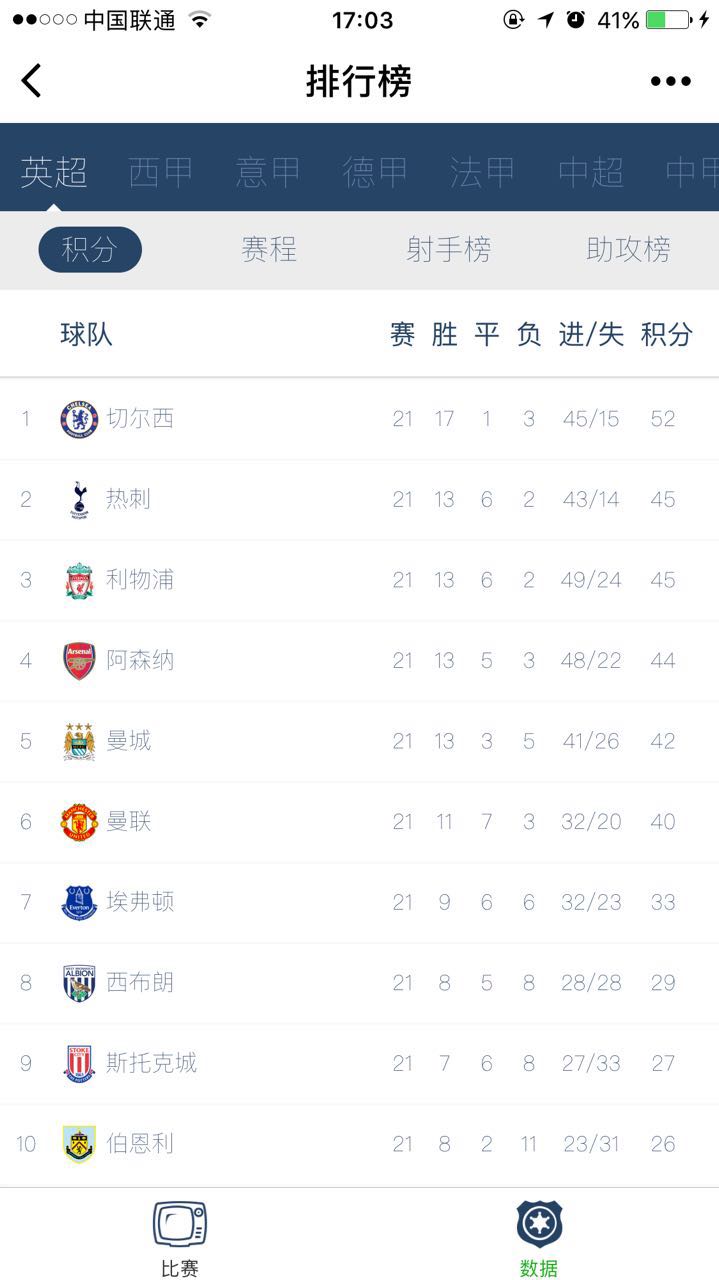Tap the Everton club crest
Screen dimensions: 719x1280
tap(79, 902)
